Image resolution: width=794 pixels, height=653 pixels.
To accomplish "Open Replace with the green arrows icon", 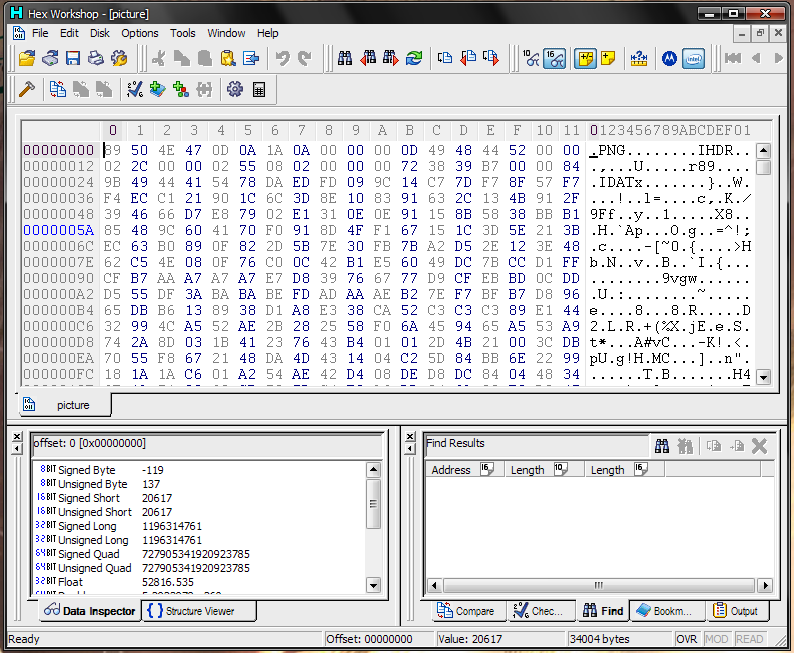I will (414, 58).
